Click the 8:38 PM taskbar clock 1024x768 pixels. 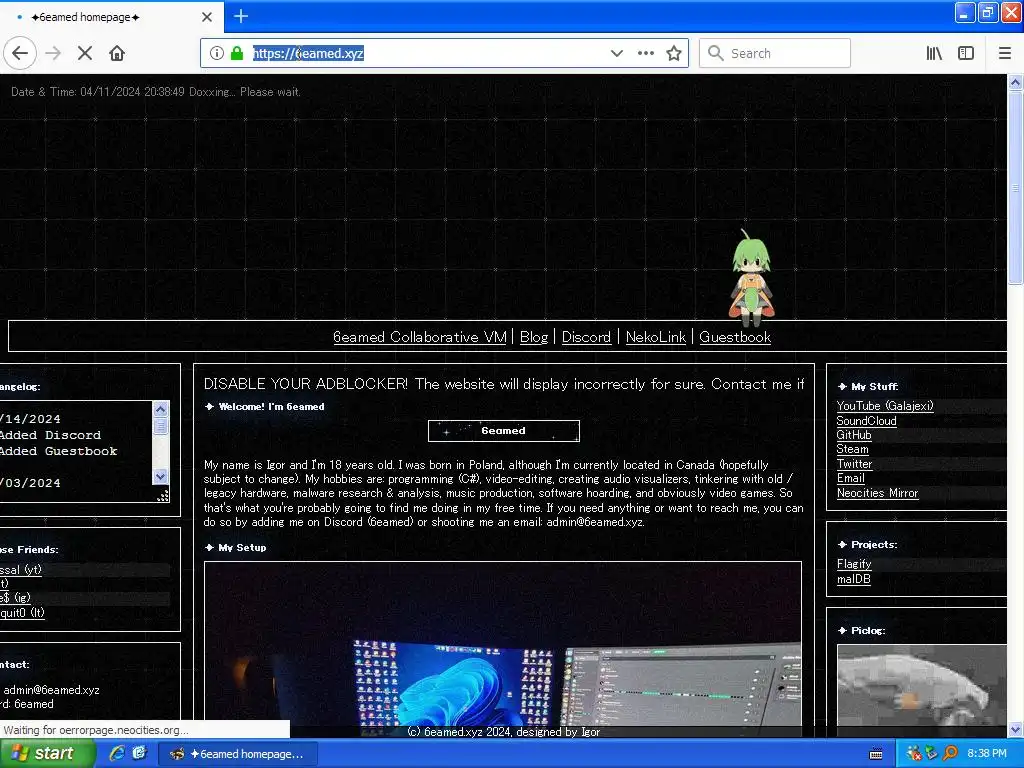click(x=987, y=754)
